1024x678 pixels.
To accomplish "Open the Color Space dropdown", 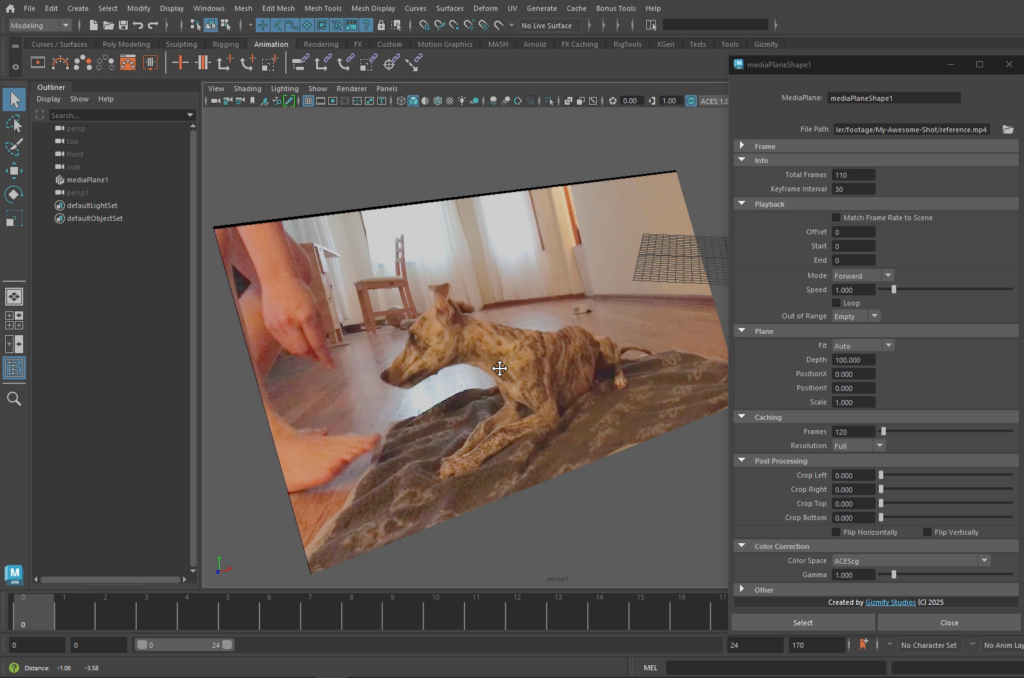I will 911,560.
